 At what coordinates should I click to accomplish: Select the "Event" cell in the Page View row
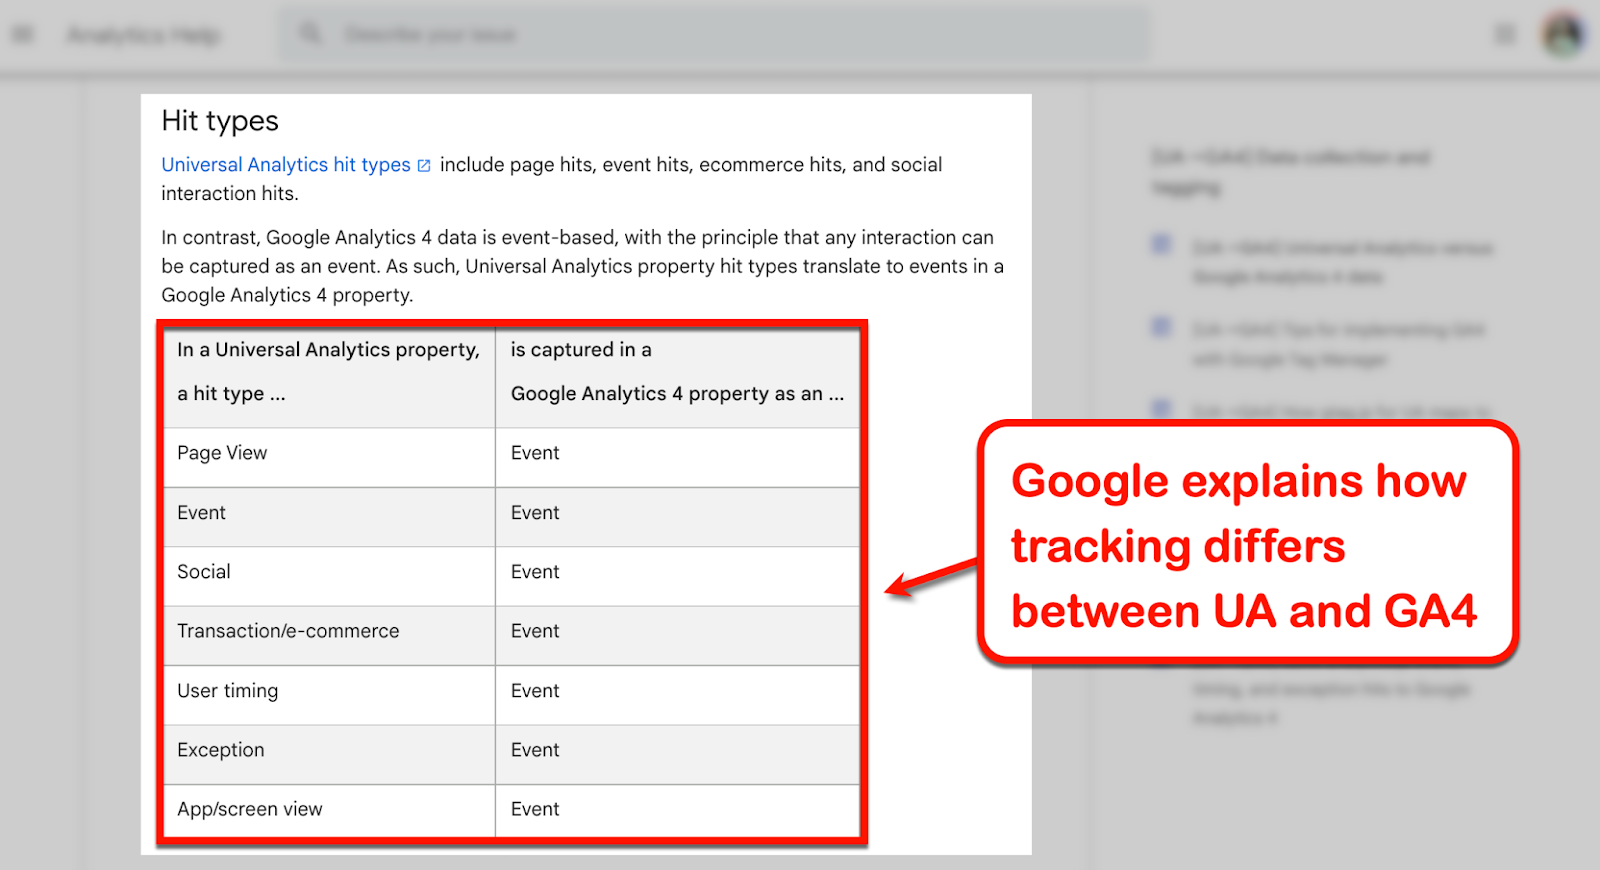677,458
